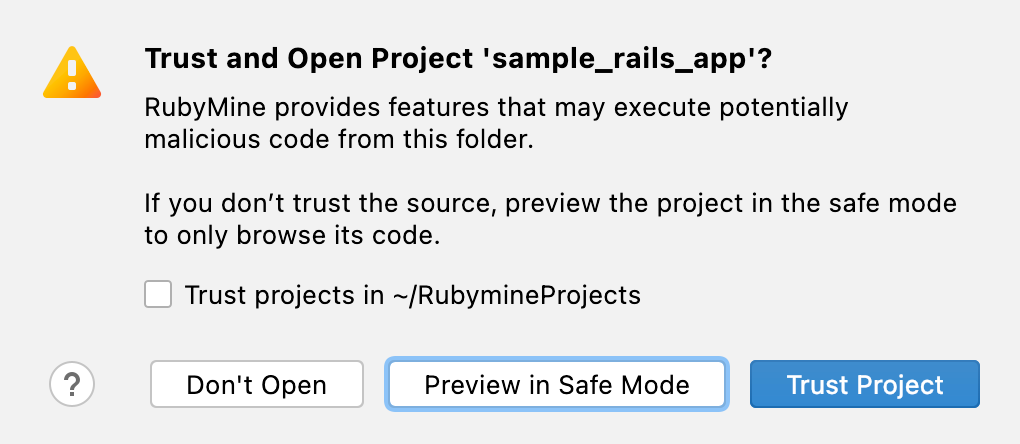Enable the Trust projects in ~/RubymineProjects checkbox
The image size is (1020, 444).
(x=158, y=295)
